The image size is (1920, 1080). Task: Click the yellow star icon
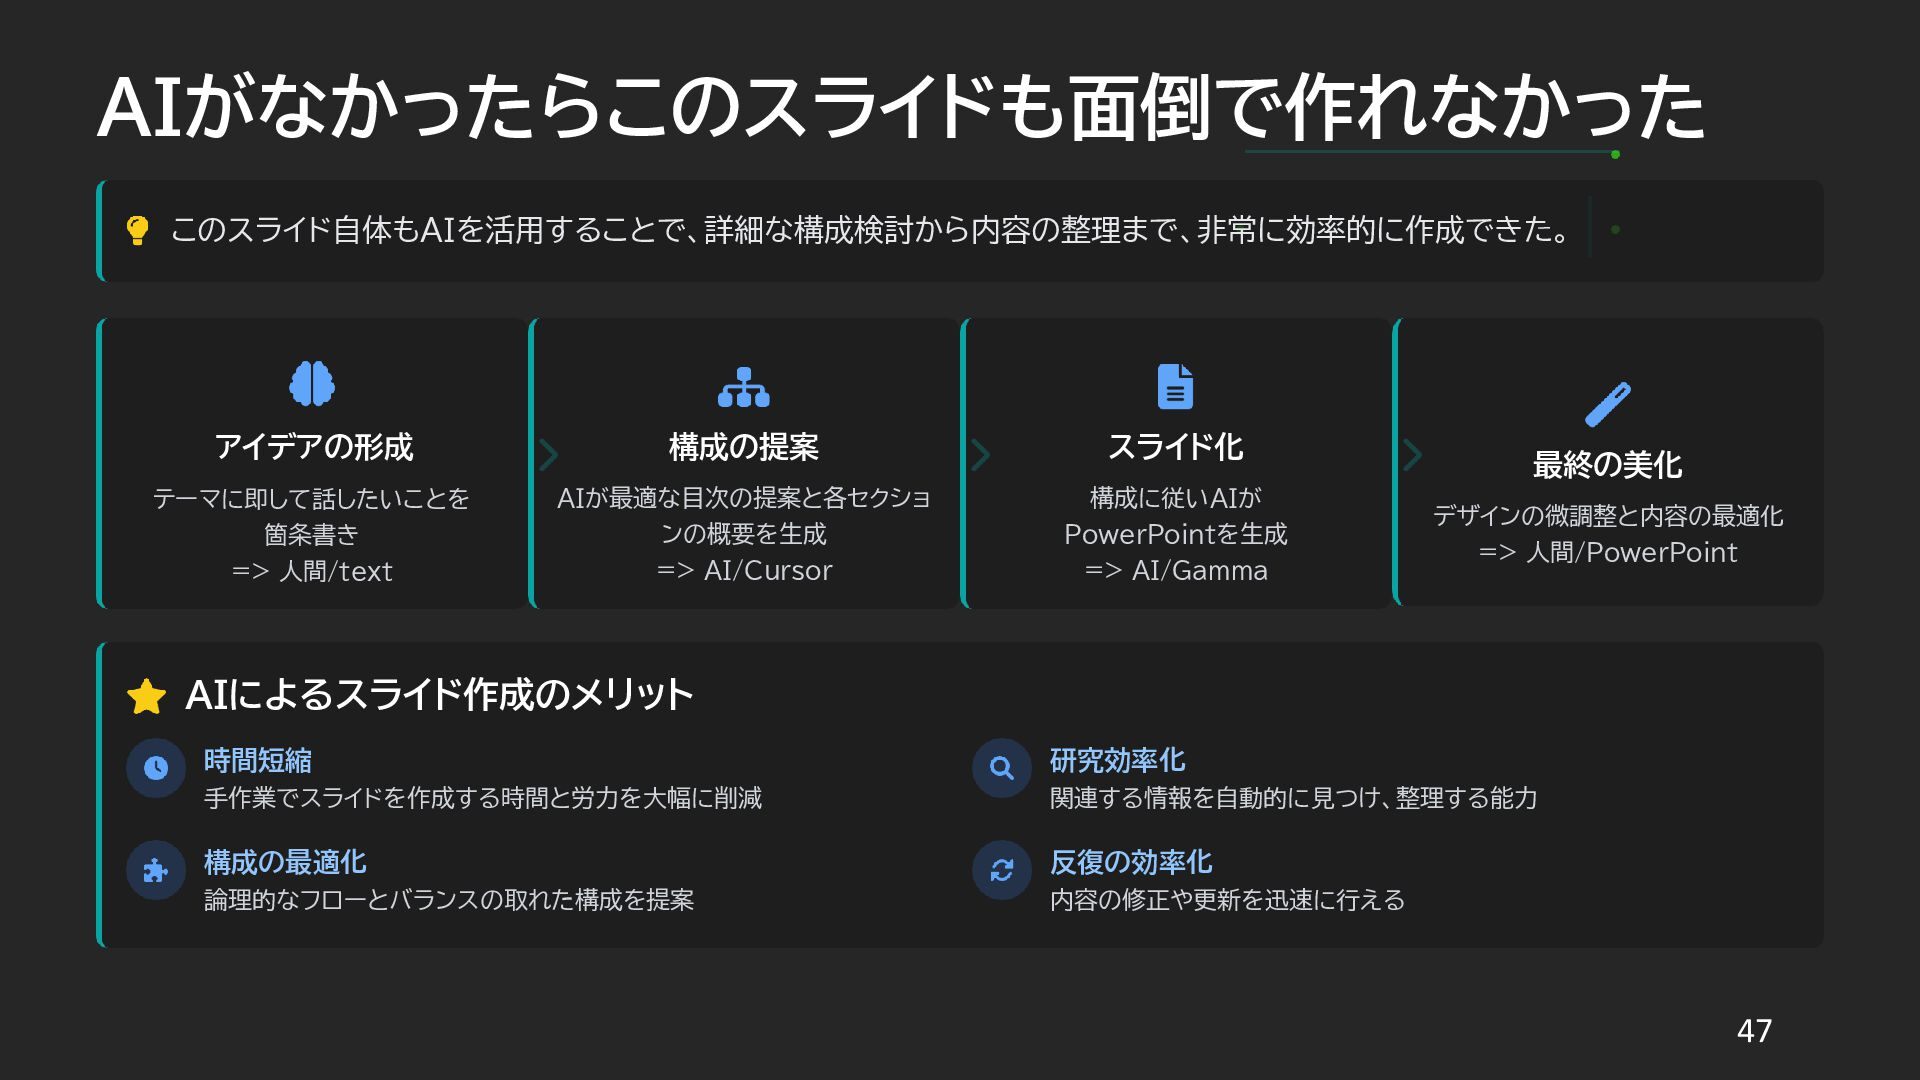[147, 696]
